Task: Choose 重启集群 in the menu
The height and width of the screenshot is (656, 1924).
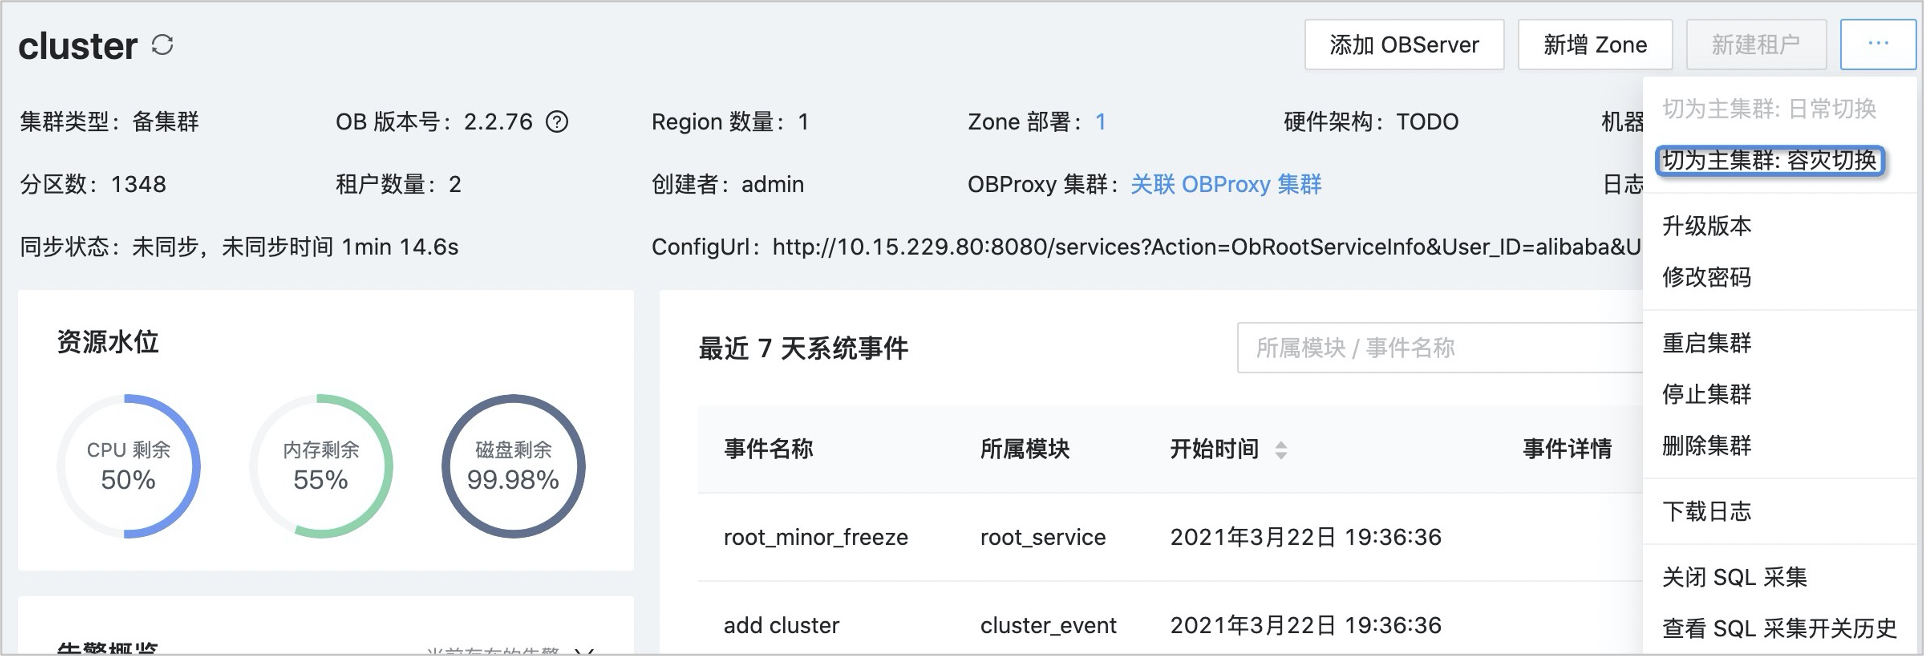Action: (1706, 343)
